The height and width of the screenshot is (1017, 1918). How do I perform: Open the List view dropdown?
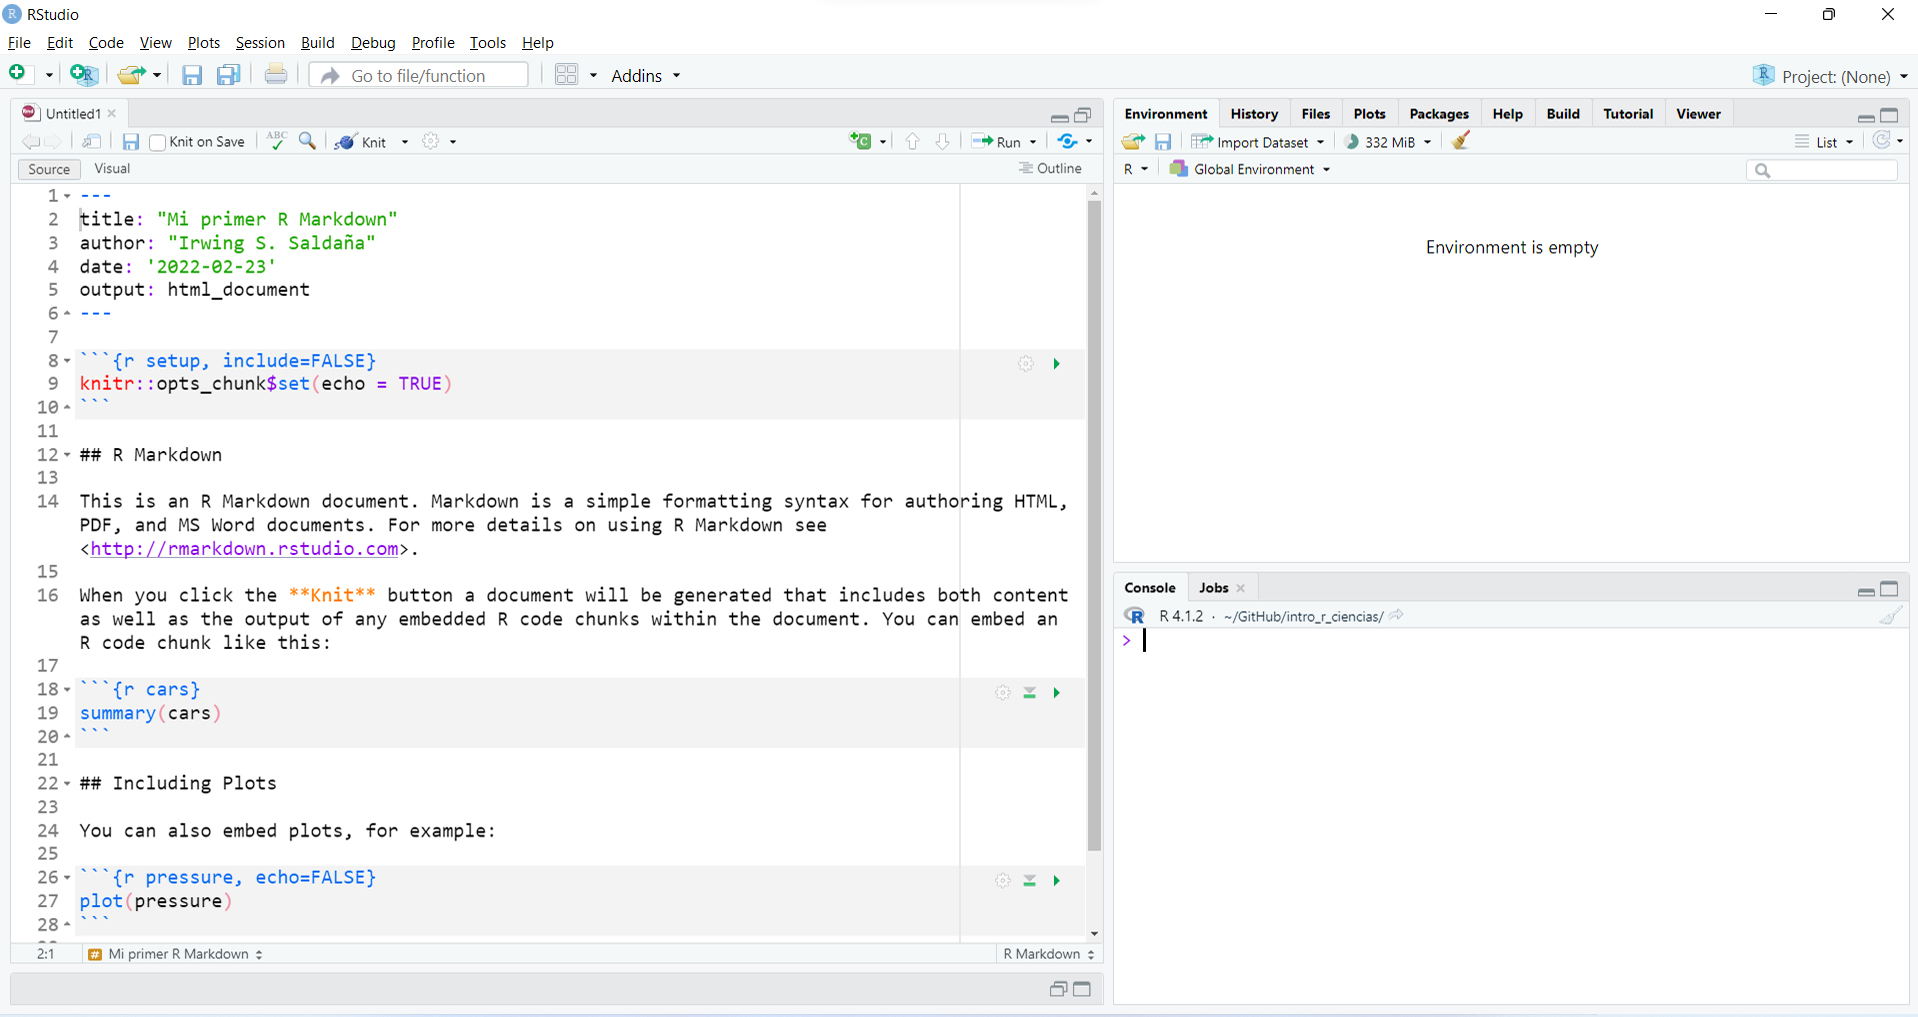pos(1824,142)
